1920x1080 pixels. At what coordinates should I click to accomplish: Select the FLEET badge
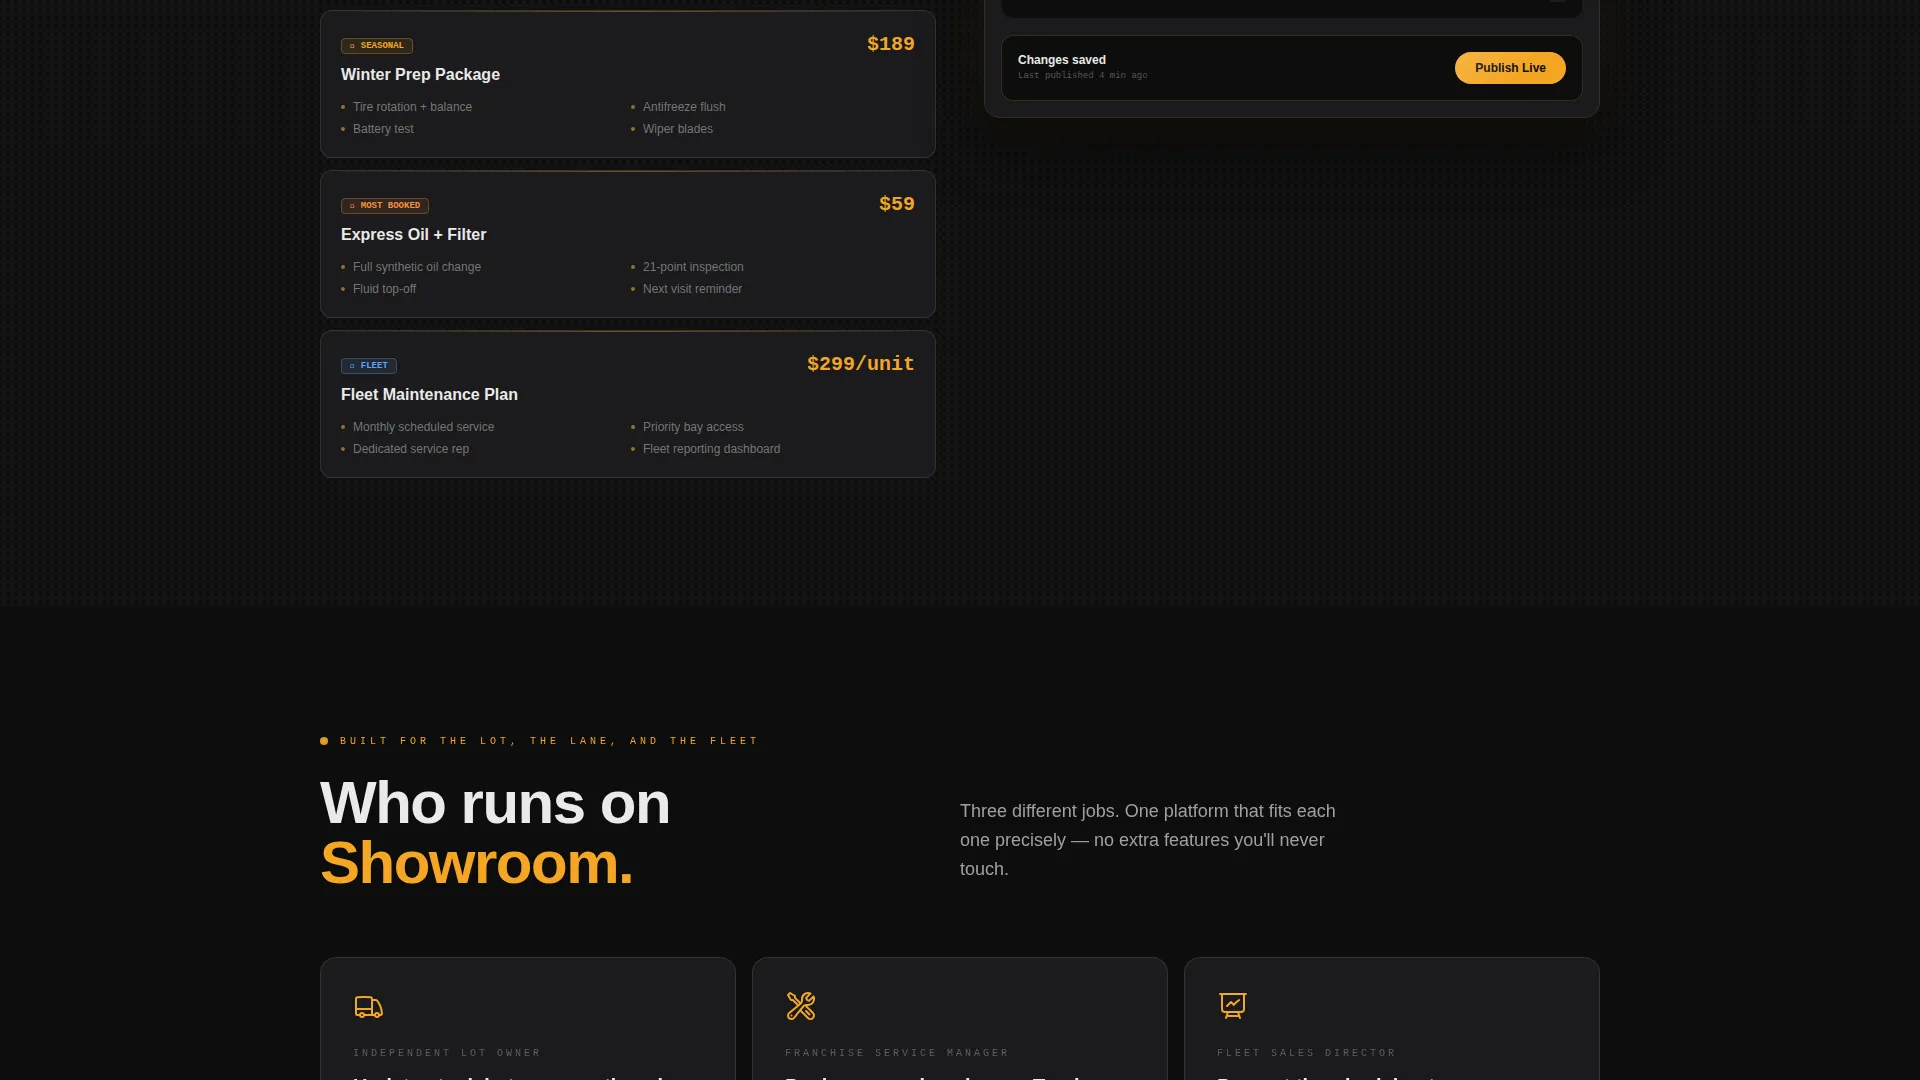coord(369,366)
